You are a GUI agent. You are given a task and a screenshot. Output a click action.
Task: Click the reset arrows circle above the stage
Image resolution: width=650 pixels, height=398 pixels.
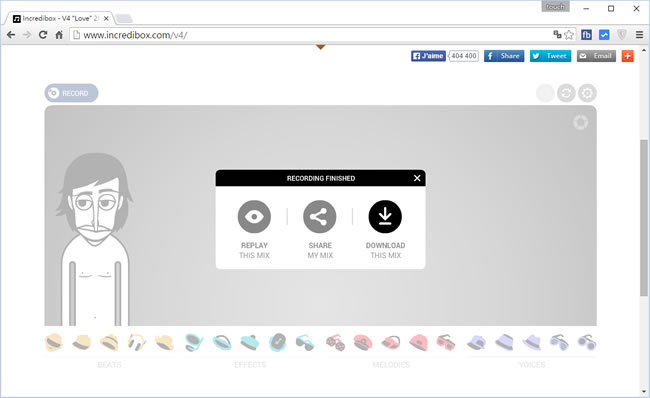tap(566, 93)
